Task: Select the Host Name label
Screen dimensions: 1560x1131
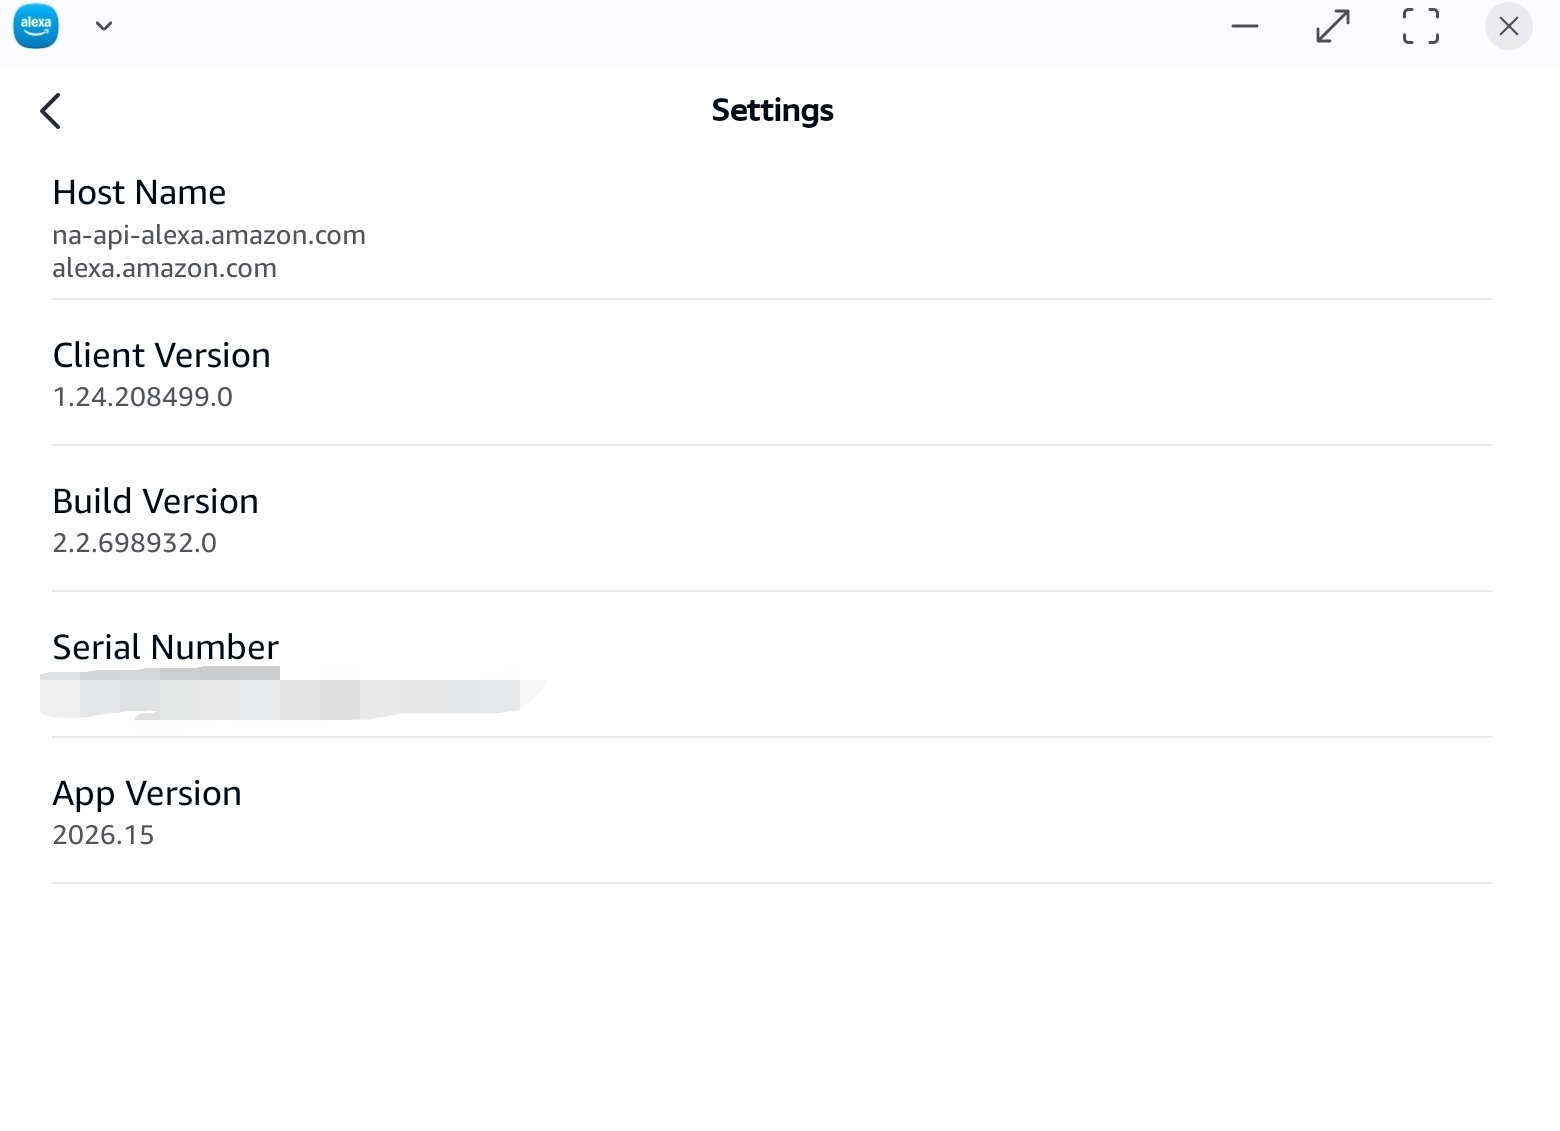Action: coord(139,192)
